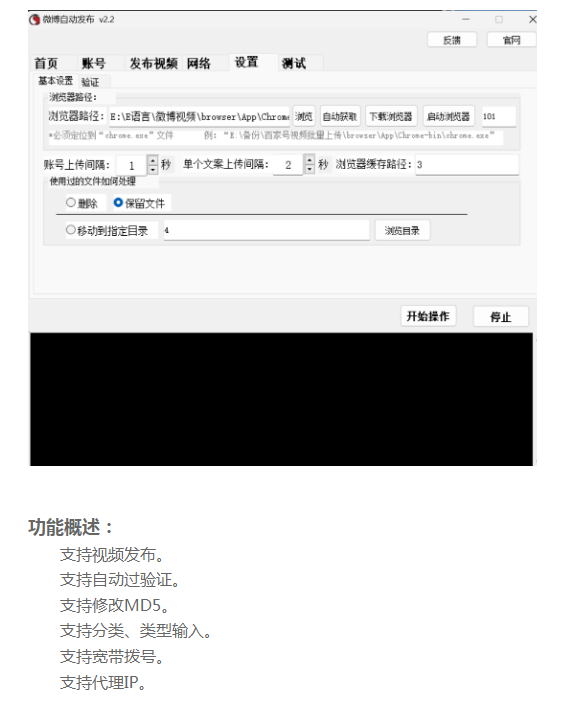The width and height of the screenshot is (566, 723).
Task: Open the 官网 link button
Action: 512,40
